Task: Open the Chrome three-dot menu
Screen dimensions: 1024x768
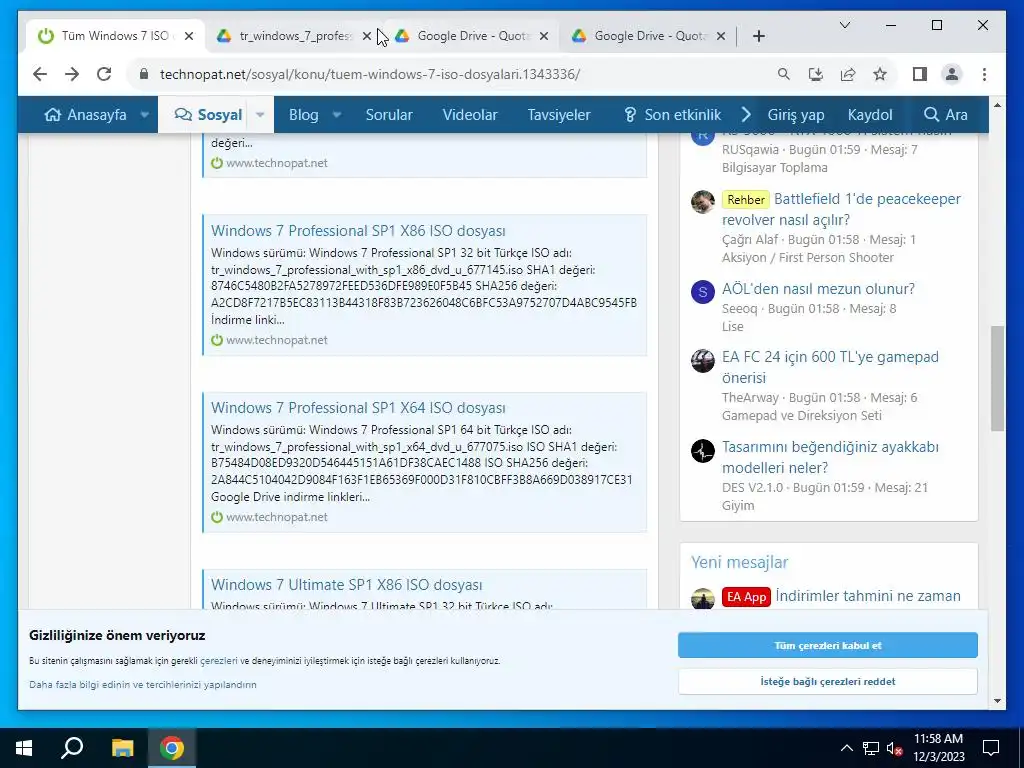Action: click(x=984, y=74)
